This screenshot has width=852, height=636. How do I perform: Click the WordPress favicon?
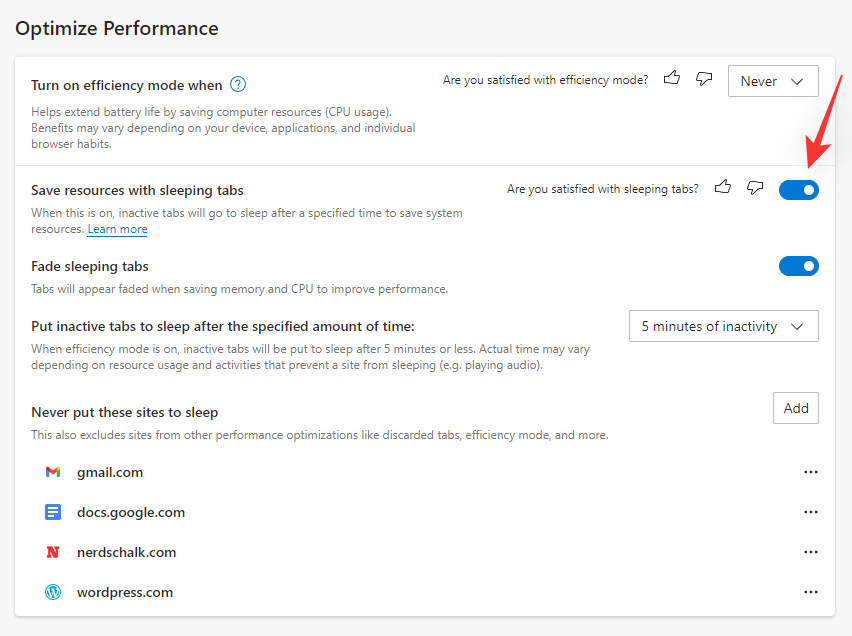(x=53, y=591)
